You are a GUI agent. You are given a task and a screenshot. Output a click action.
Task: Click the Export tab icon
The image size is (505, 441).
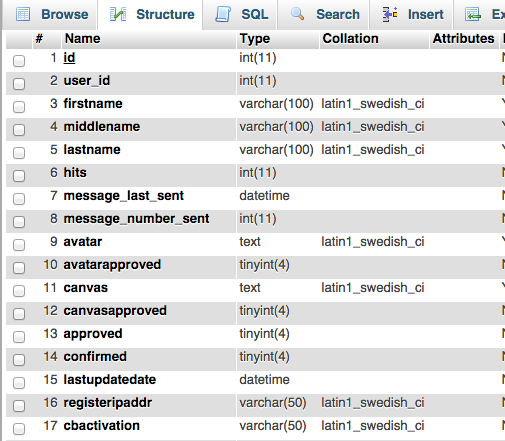pos(473,14)
